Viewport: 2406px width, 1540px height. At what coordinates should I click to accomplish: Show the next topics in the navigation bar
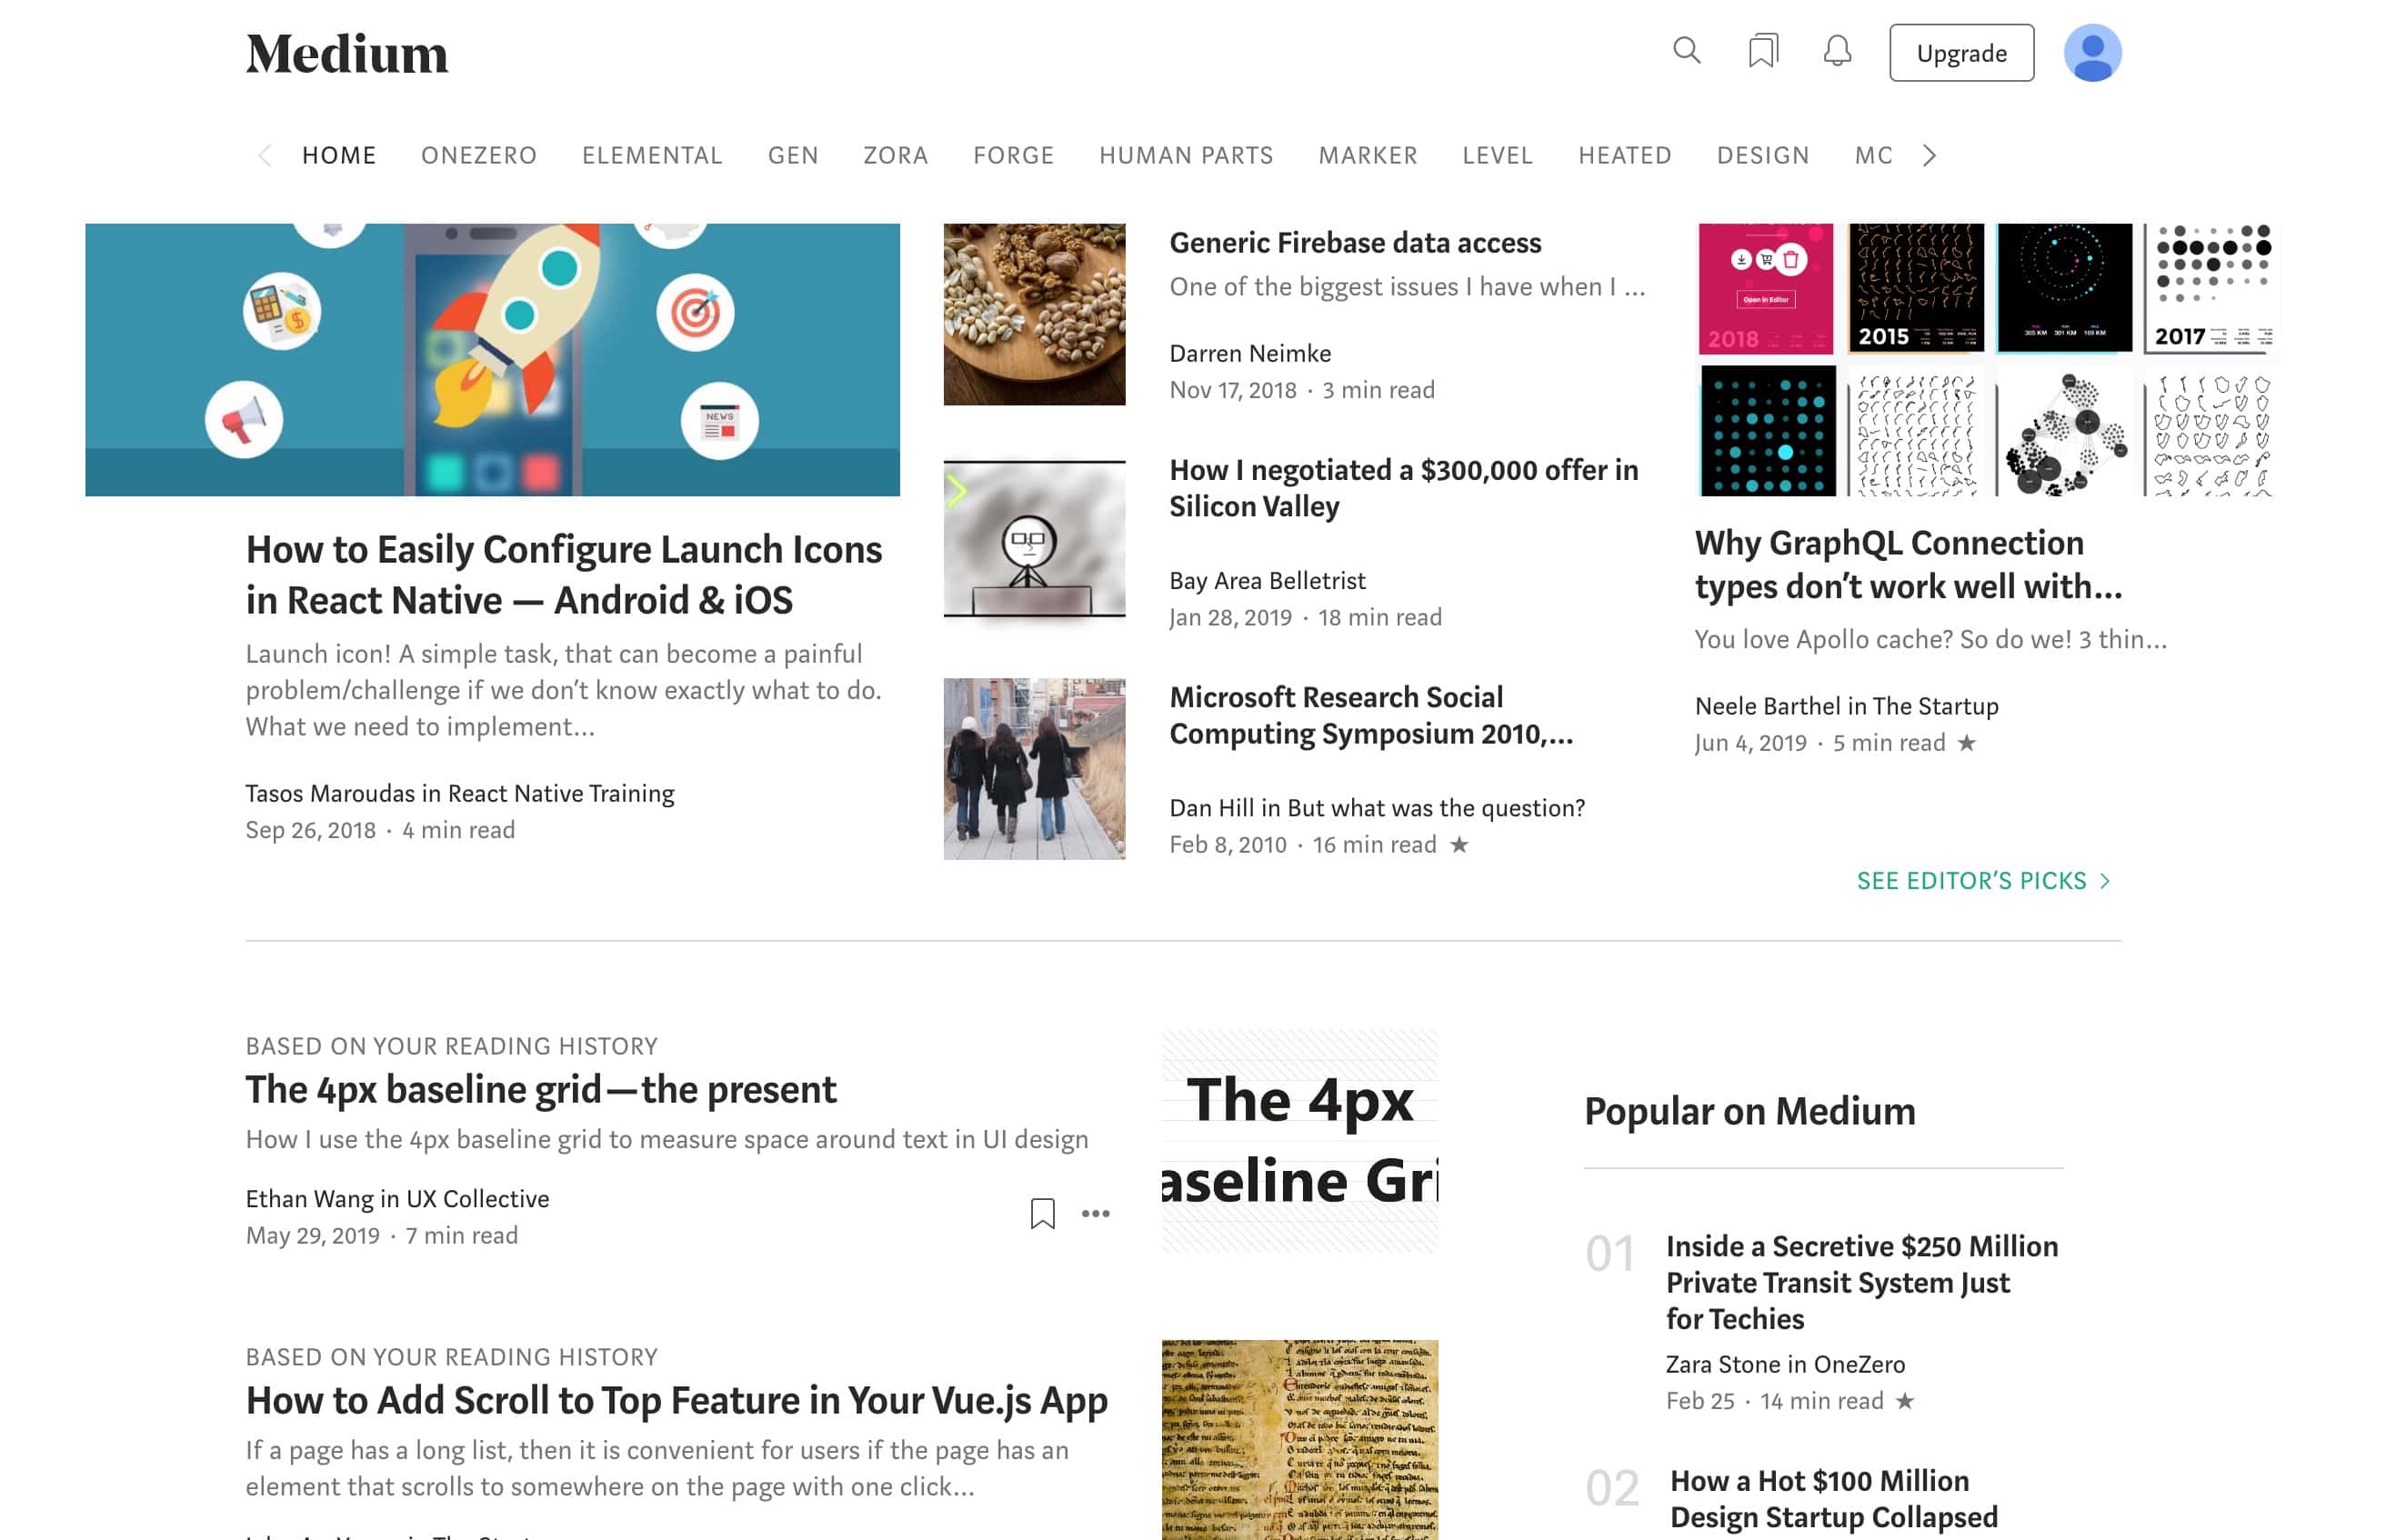(1929, 155)
